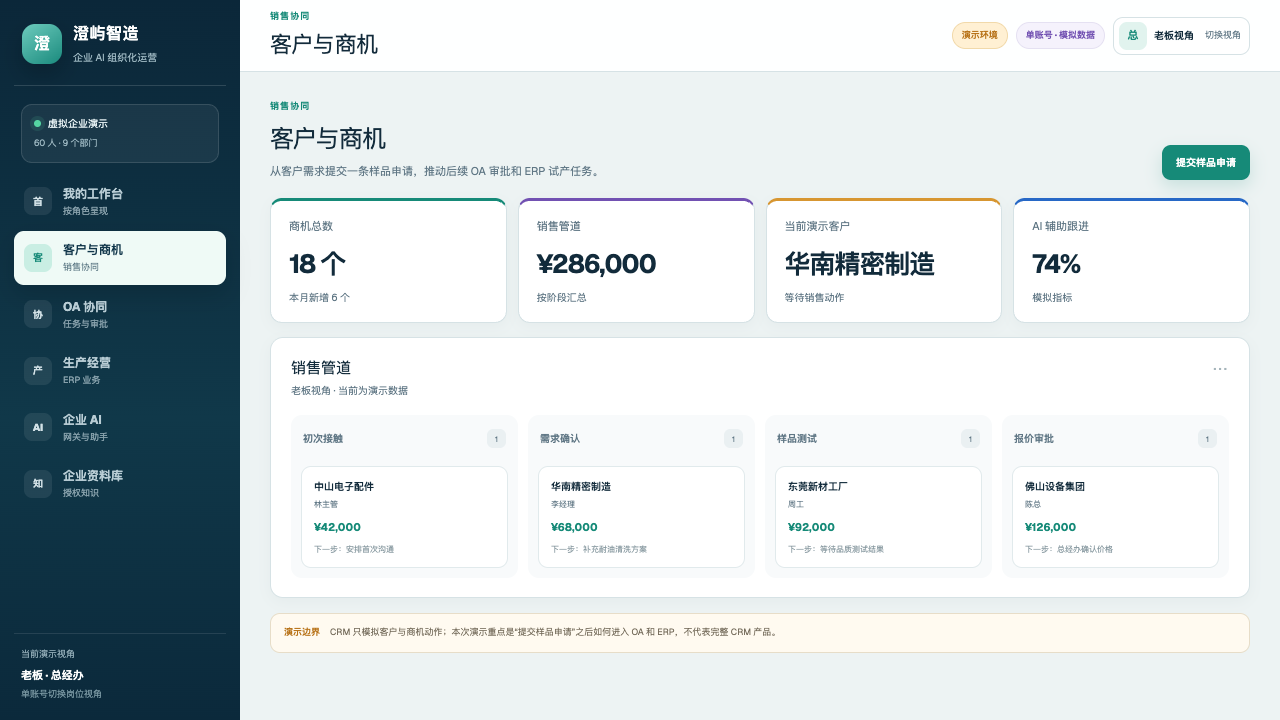This screenshot has width=1280, height=720.
Task: Click the 当前演示客户 stat card
Action: click(x=884, y=260)
